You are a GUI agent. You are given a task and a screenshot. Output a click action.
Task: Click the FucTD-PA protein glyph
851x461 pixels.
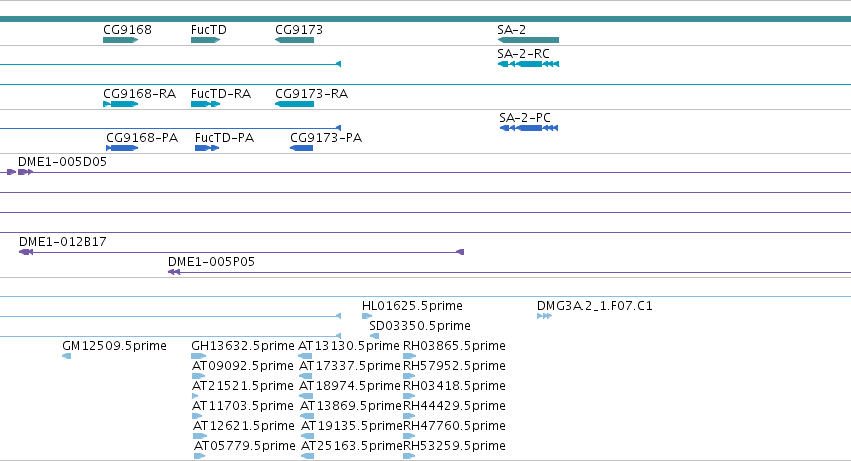207,148
